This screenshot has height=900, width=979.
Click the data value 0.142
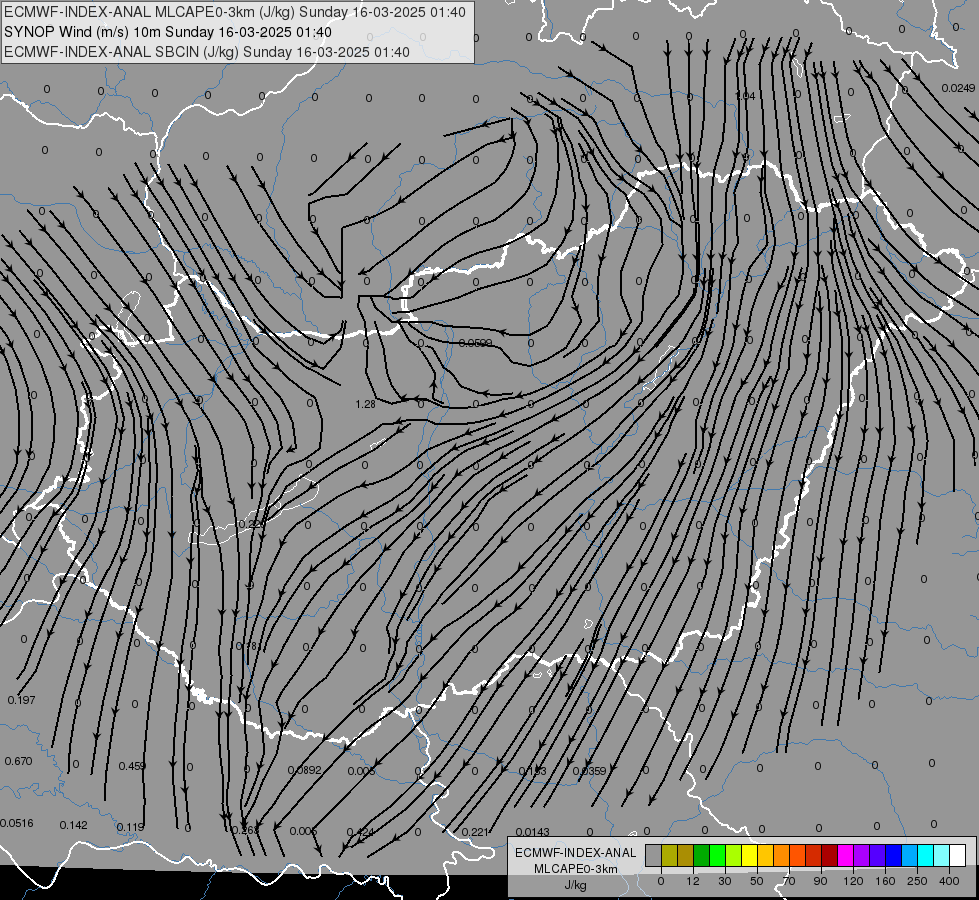pos(74,825)
